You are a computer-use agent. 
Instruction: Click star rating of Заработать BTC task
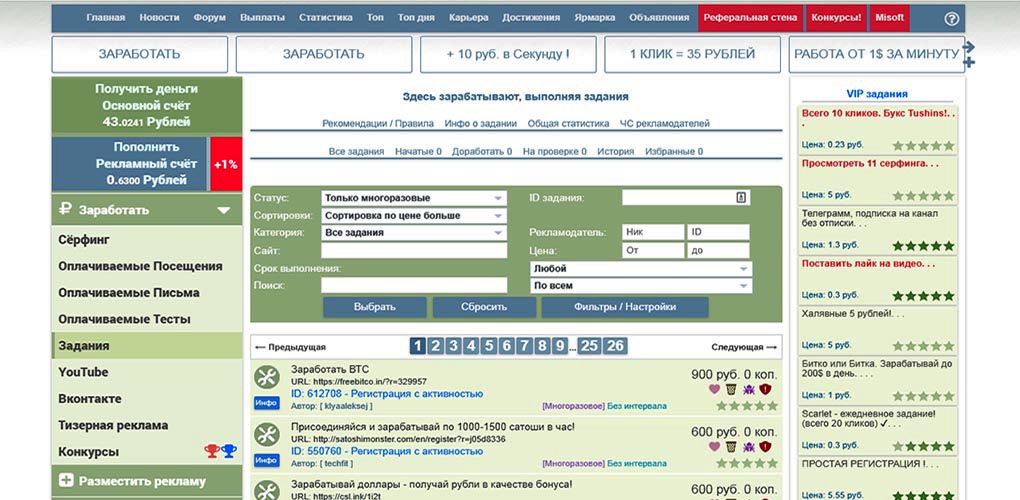pyautogui.click(x=747, y=406)
